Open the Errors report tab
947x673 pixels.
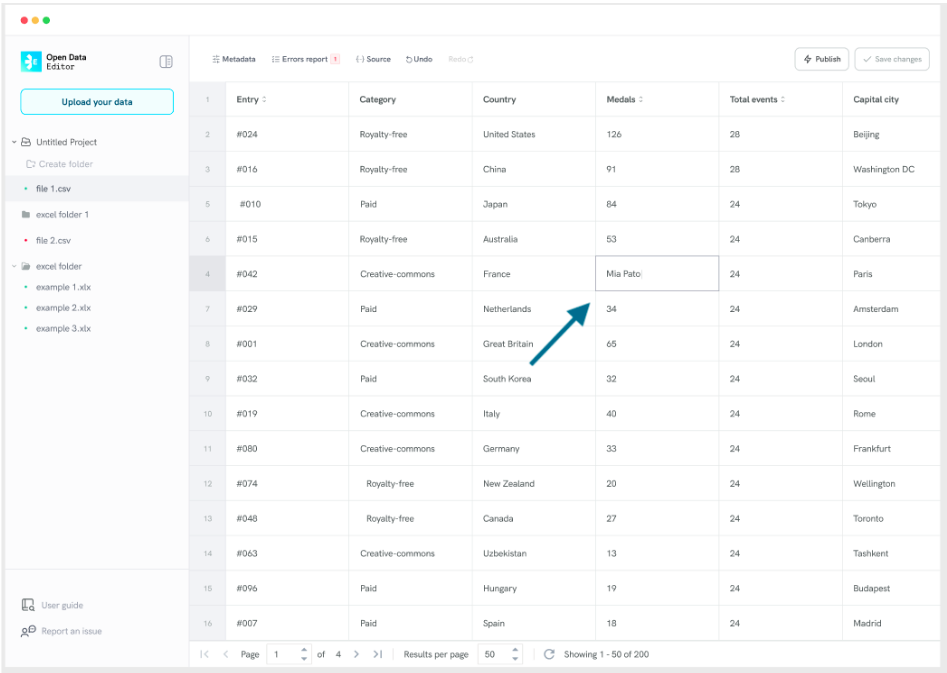pos(305,60)
